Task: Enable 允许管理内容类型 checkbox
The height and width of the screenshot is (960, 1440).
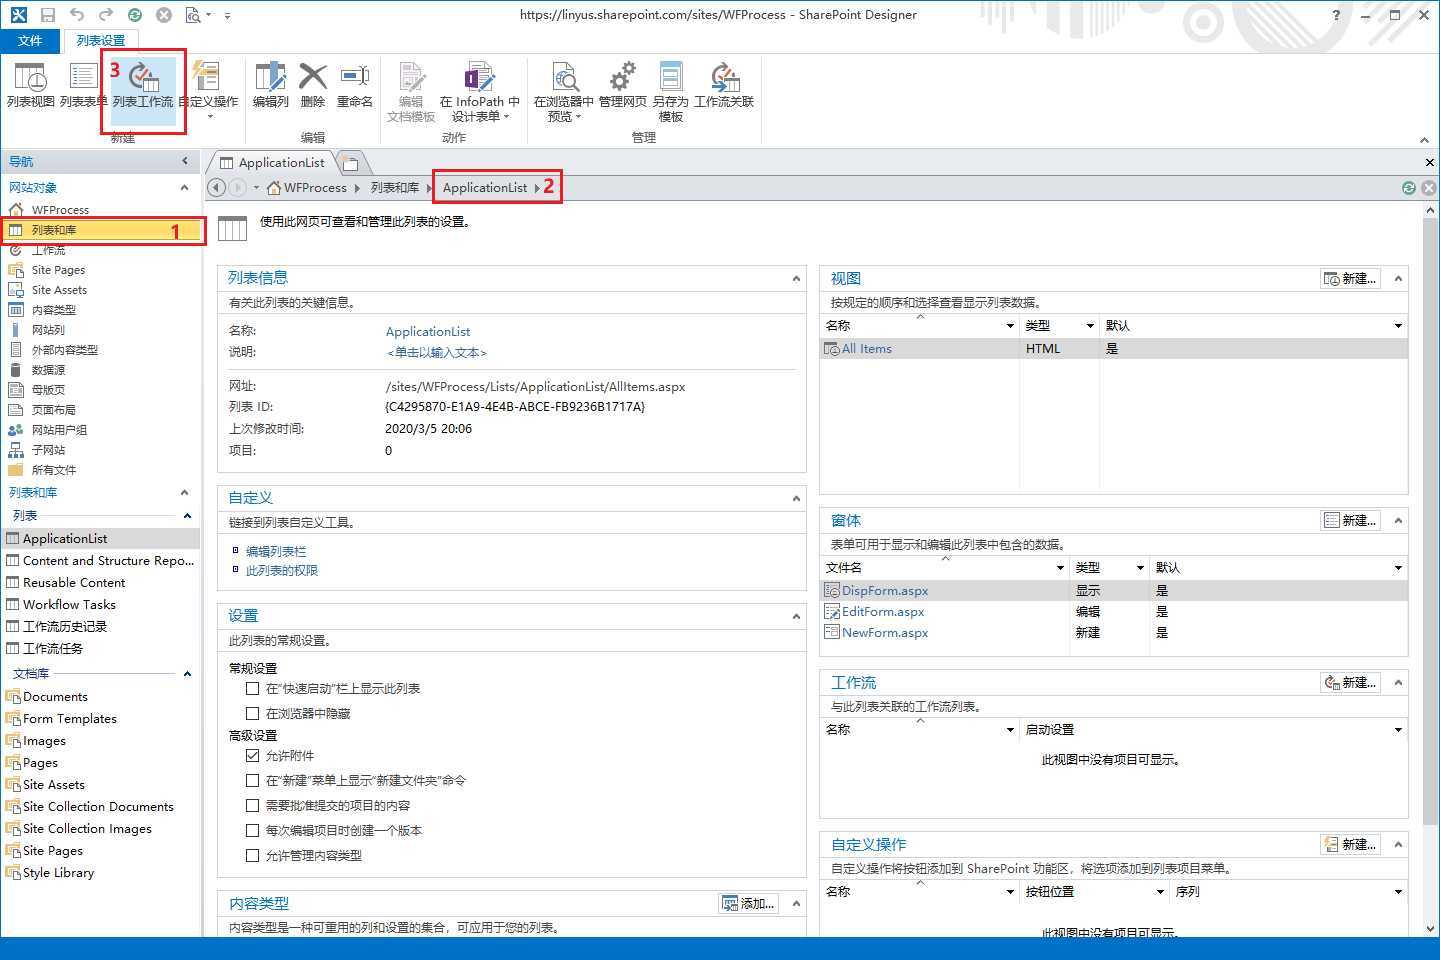Action: [x=253, y=856]
